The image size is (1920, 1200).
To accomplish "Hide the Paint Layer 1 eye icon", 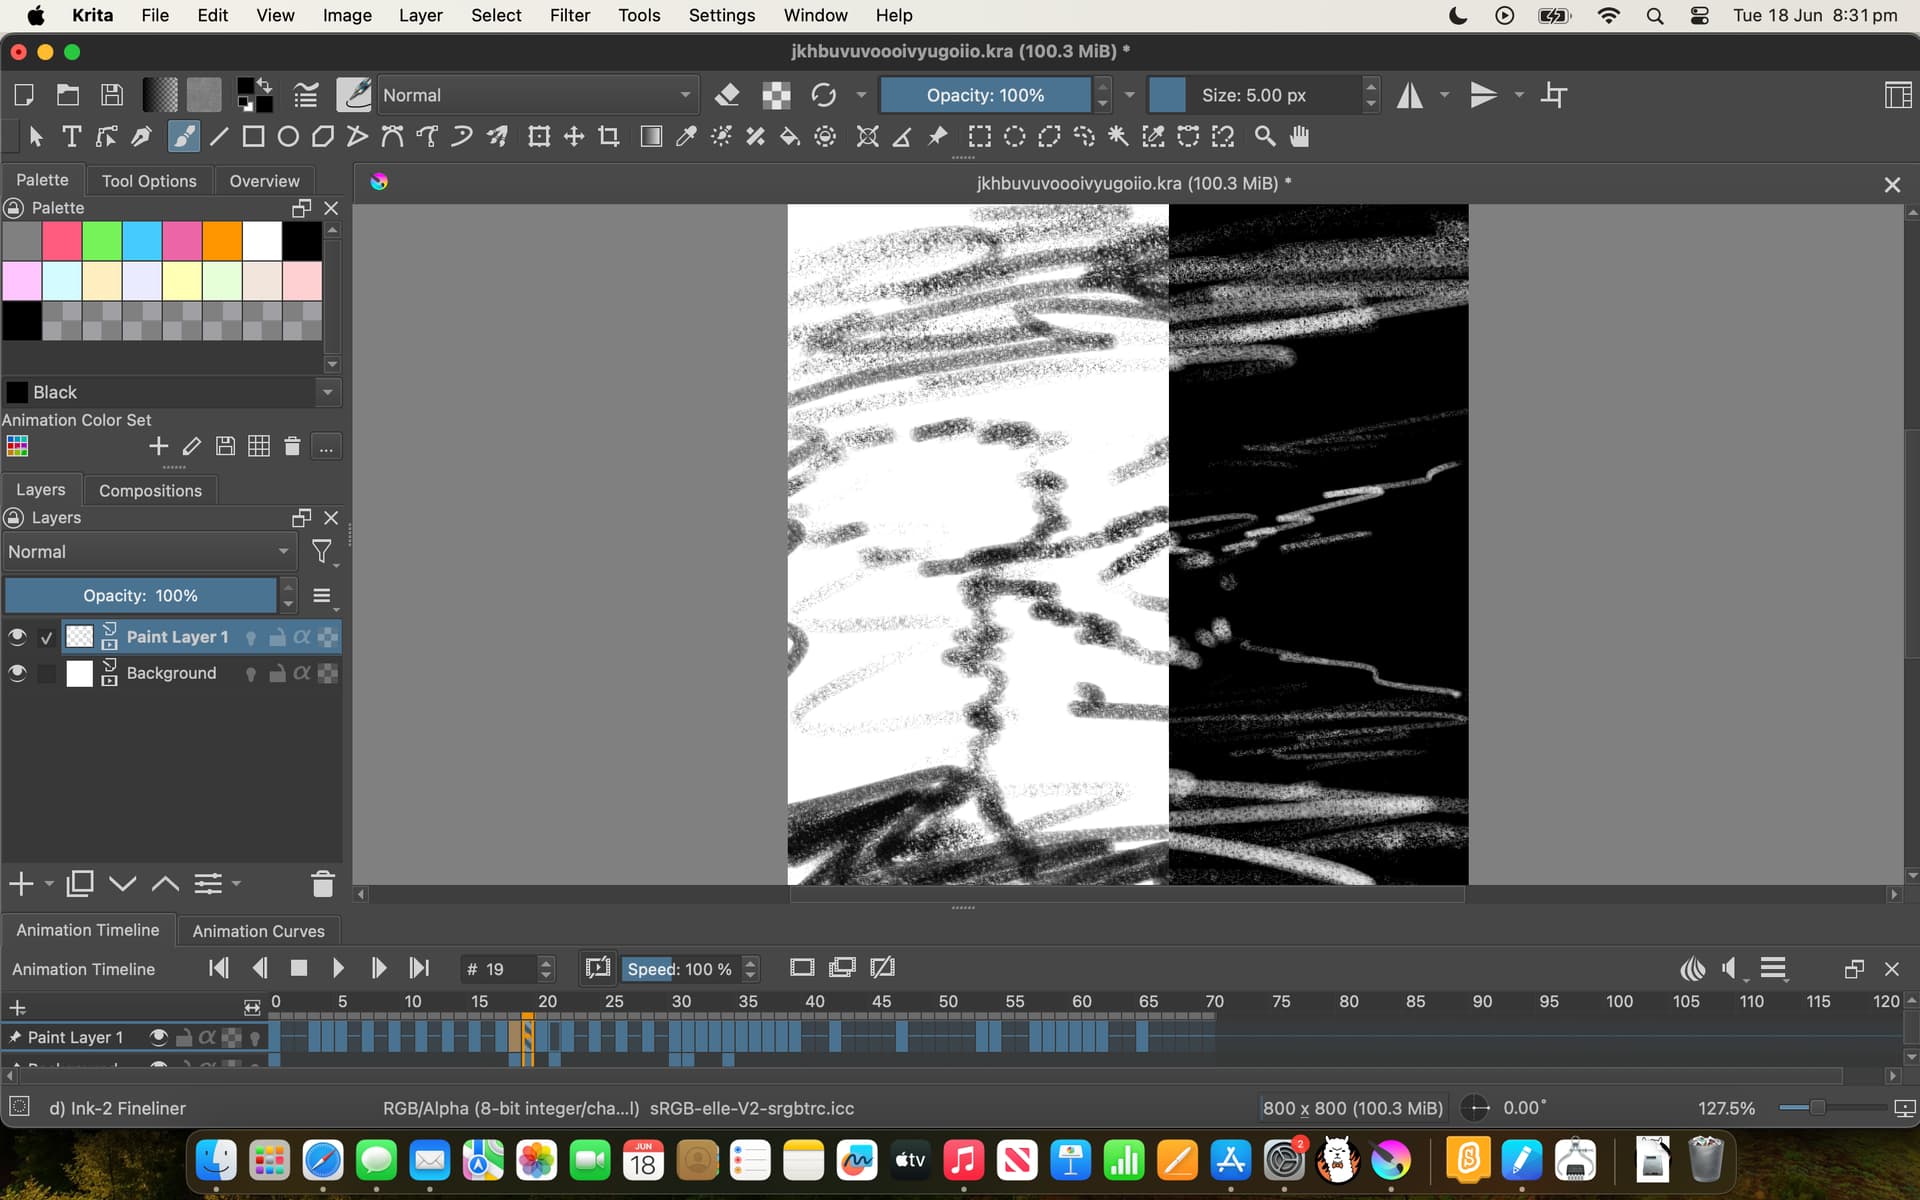I will pyautogui.click(x=17, y=637).
